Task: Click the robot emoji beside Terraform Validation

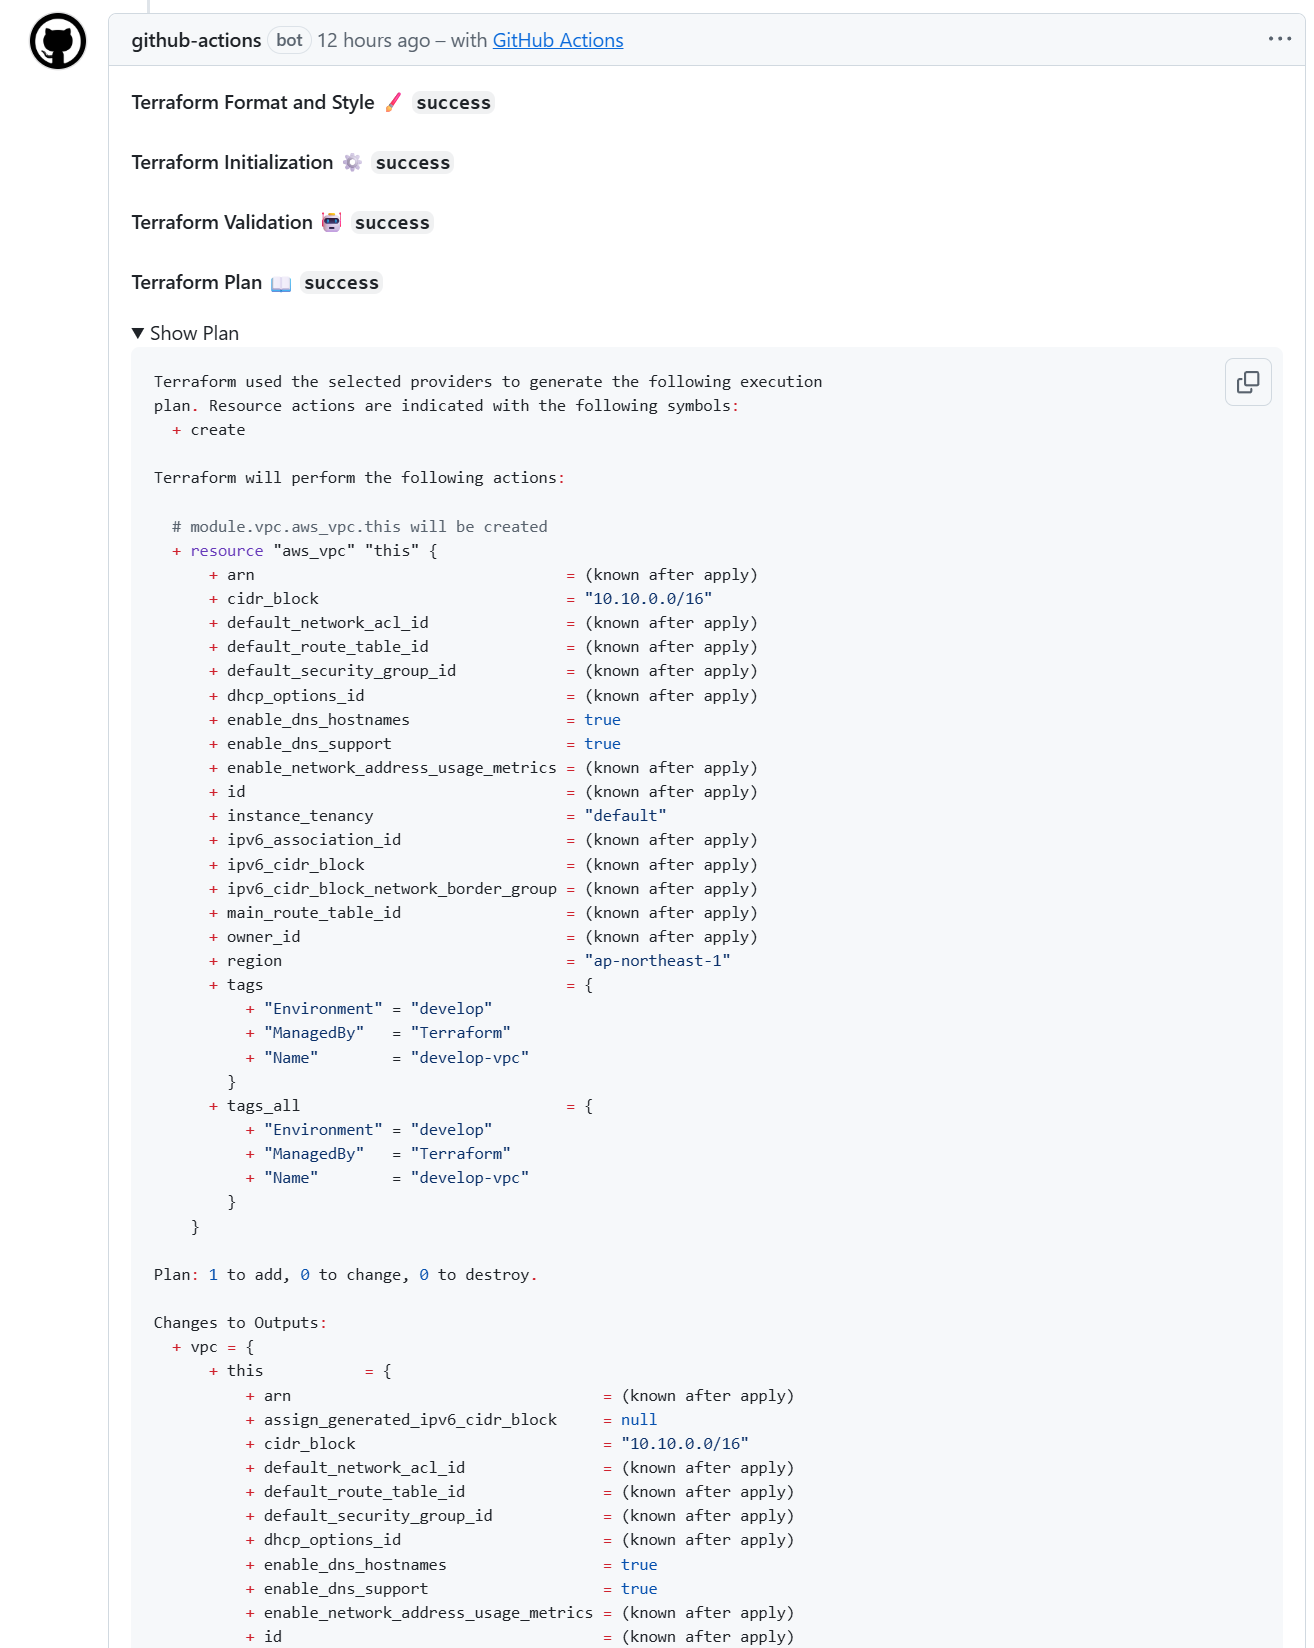Action: [332, 222]
